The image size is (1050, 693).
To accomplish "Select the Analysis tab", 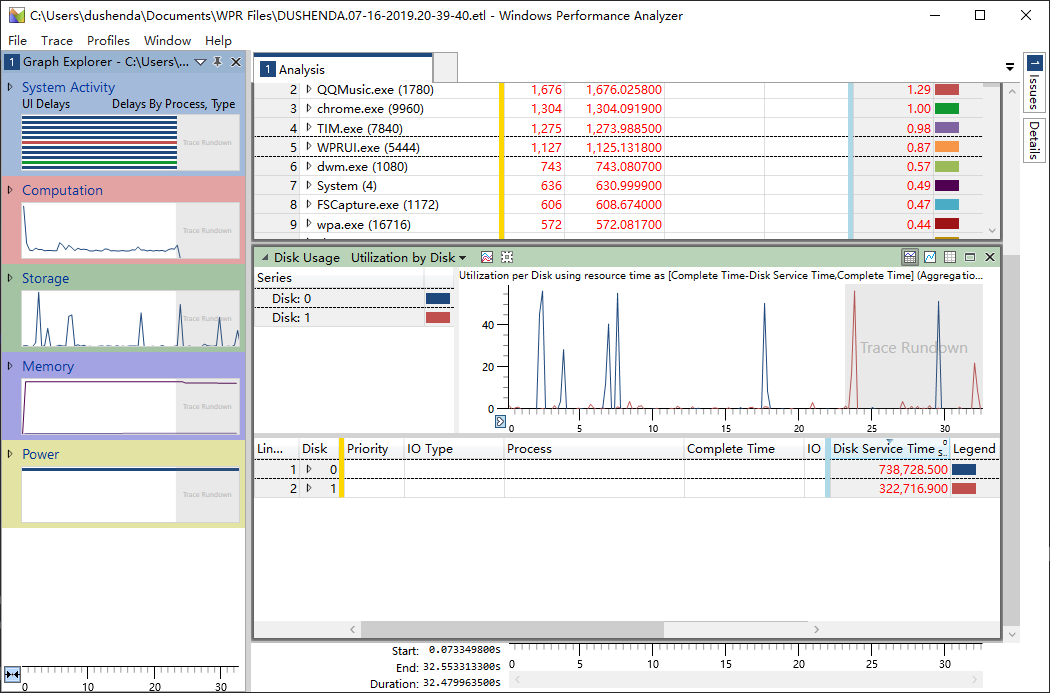I will click(300, 69).
